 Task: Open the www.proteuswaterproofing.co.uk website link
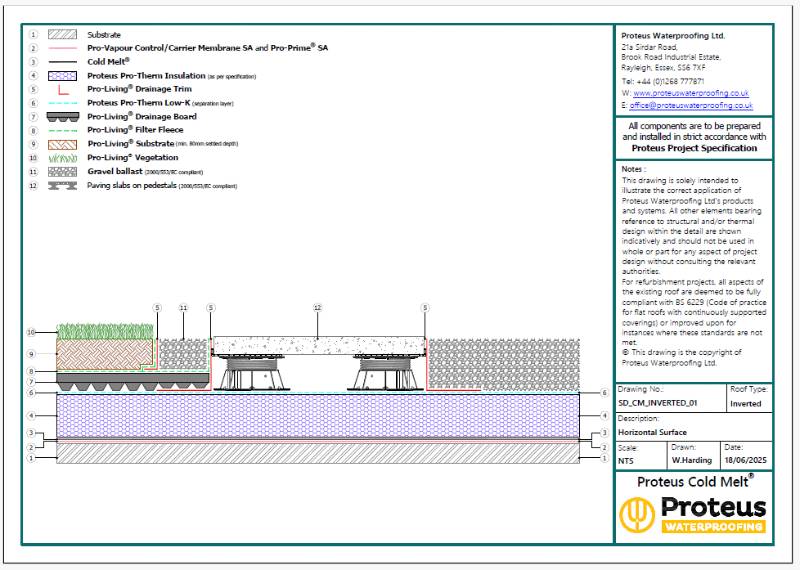pyautogui.click(x=691, y=93)
